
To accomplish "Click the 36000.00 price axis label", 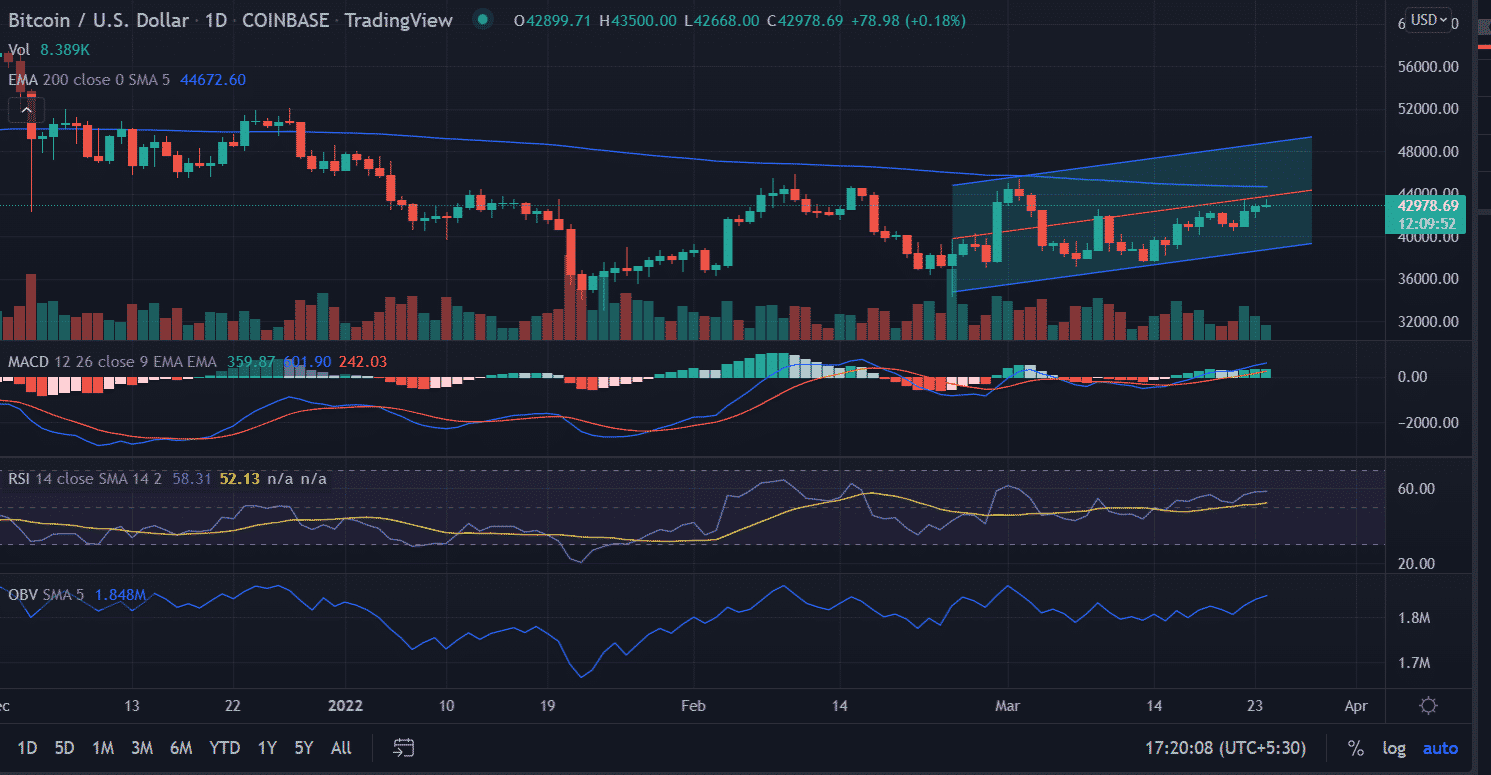I will point(1429,279).
